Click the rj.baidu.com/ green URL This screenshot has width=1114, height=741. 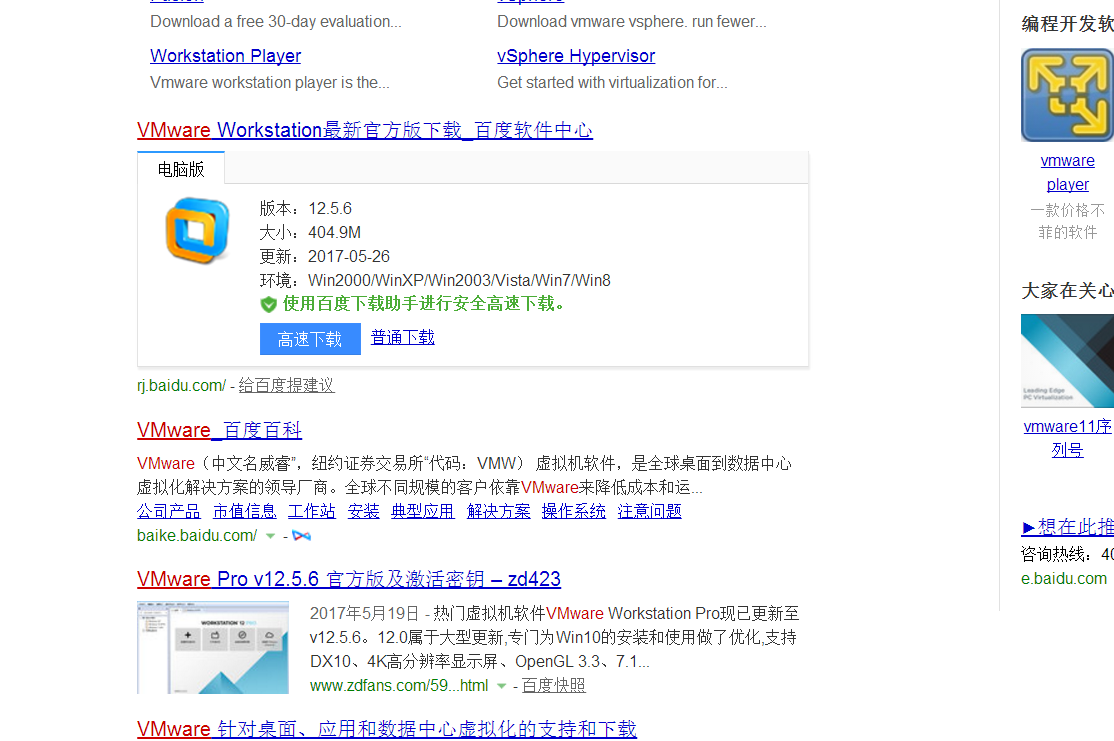point(181,385)
